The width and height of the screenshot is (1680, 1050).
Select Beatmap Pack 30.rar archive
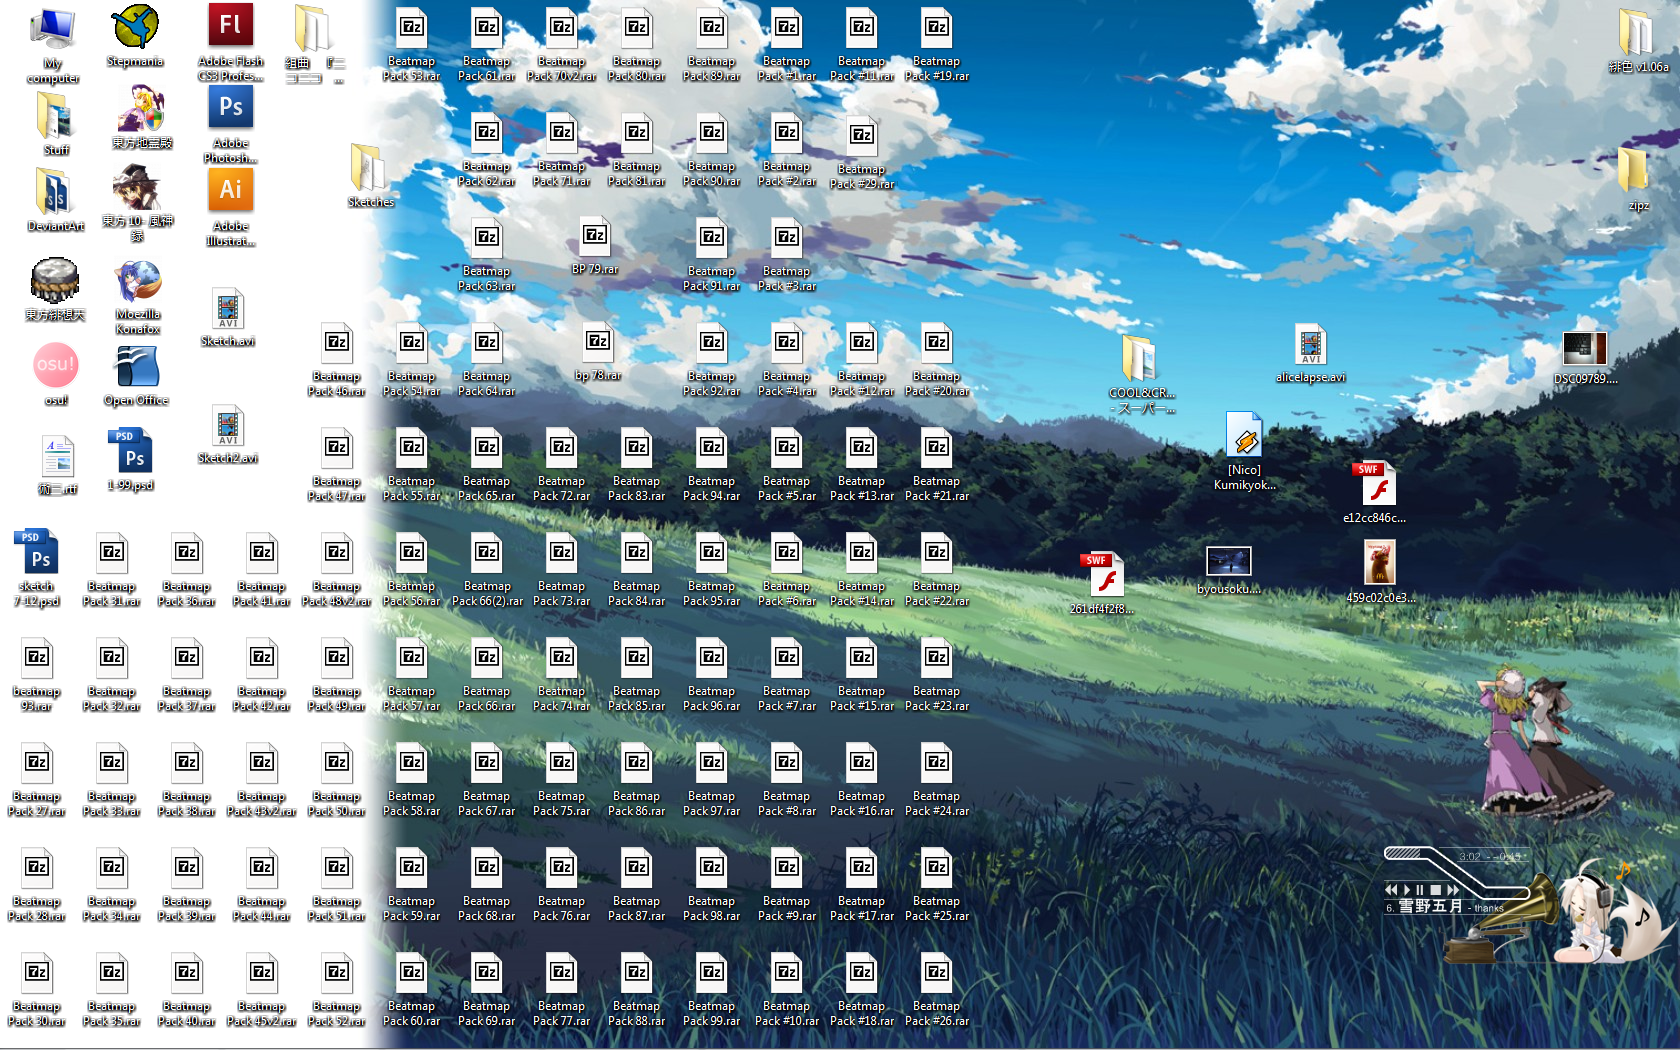pyautogui.click(x=37, y=990)
